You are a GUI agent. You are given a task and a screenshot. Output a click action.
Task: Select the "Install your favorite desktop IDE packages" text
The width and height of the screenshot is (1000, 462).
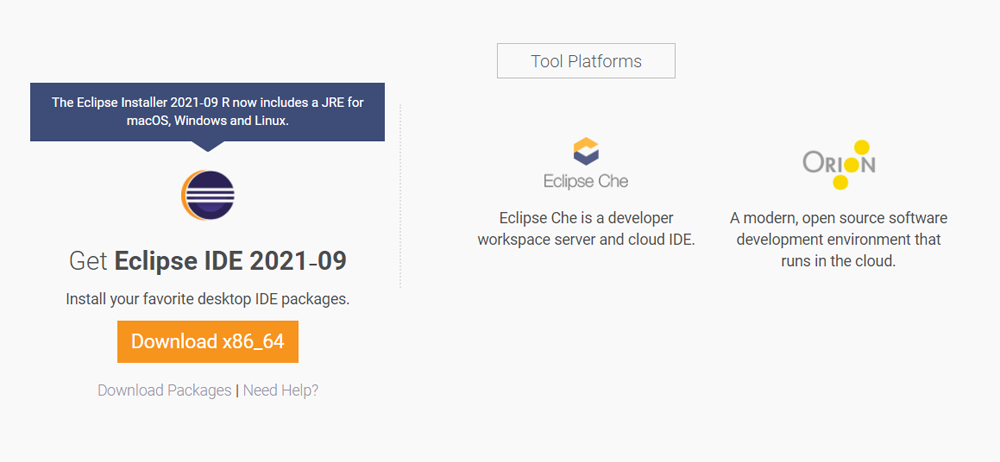pyautogui.click(x=207, y=299)
